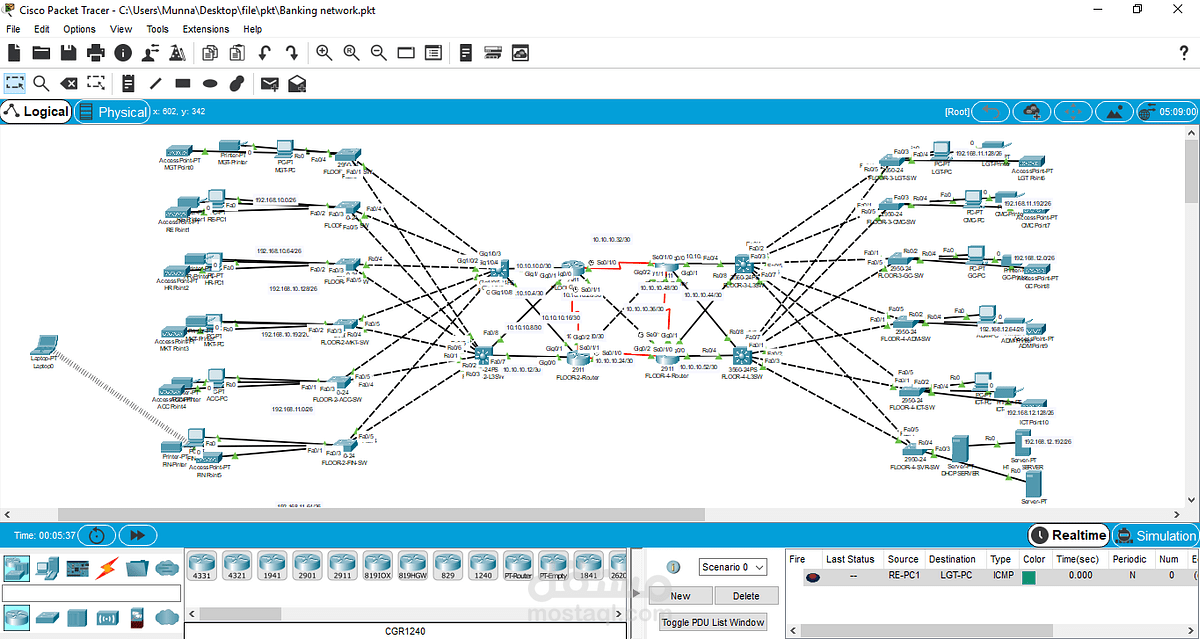The width and height of the screenshot is (1200, 639).
Task: Switch to Simulation mode
Action: click(x=1154, y=535)
